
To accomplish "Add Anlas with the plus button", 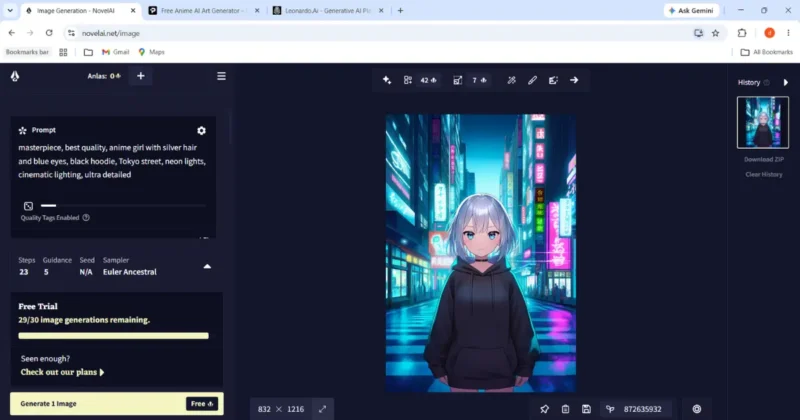I will (140, 76).
